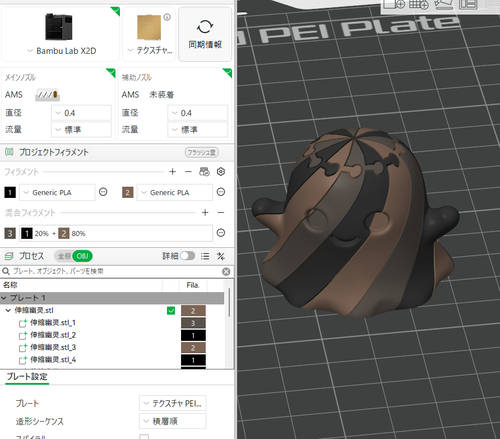Click the textured plate thumbnail image
Screen dimensions: 500x439
point(149,27)
